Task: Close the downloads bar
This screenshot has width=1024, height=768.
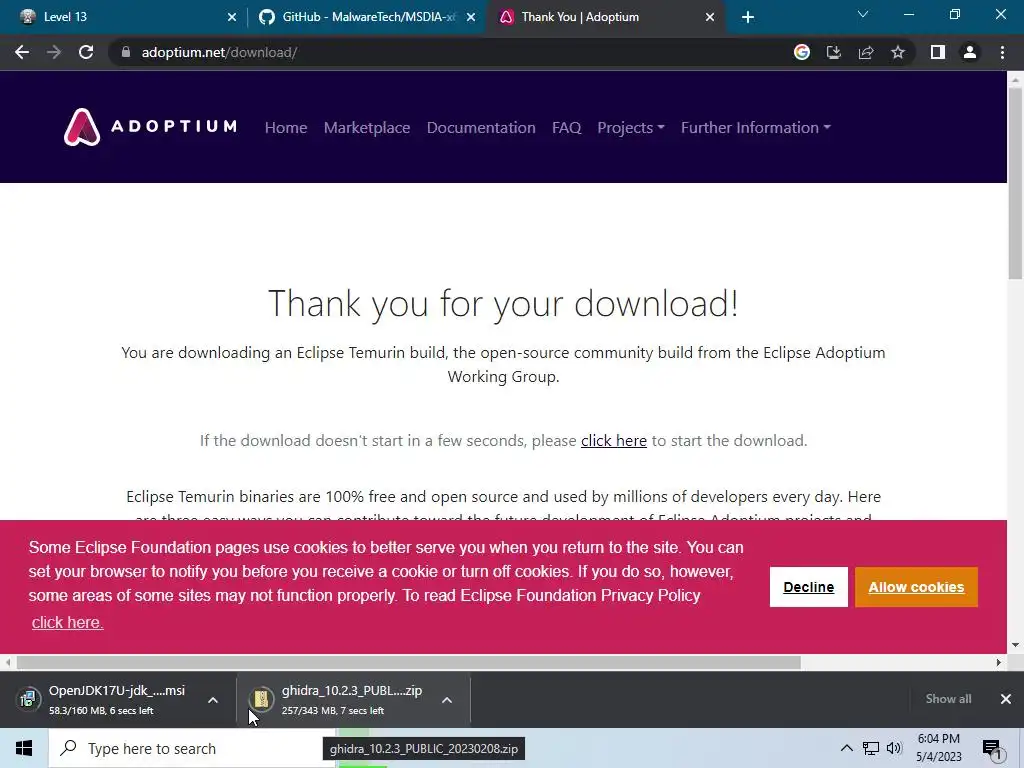Action: [1006, 699]
